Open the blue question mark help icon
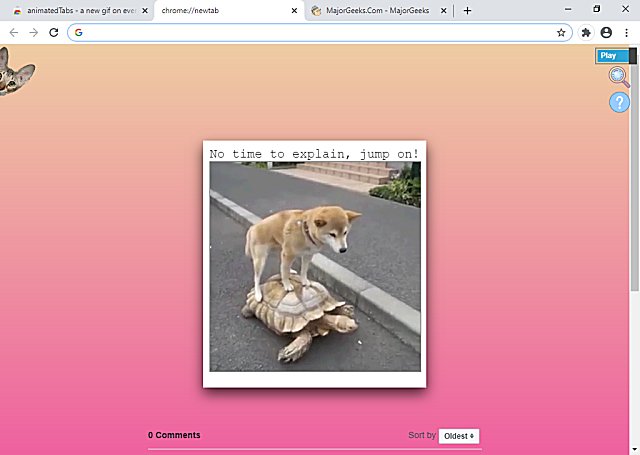This screenshot has width=640, height=455. 619,102
